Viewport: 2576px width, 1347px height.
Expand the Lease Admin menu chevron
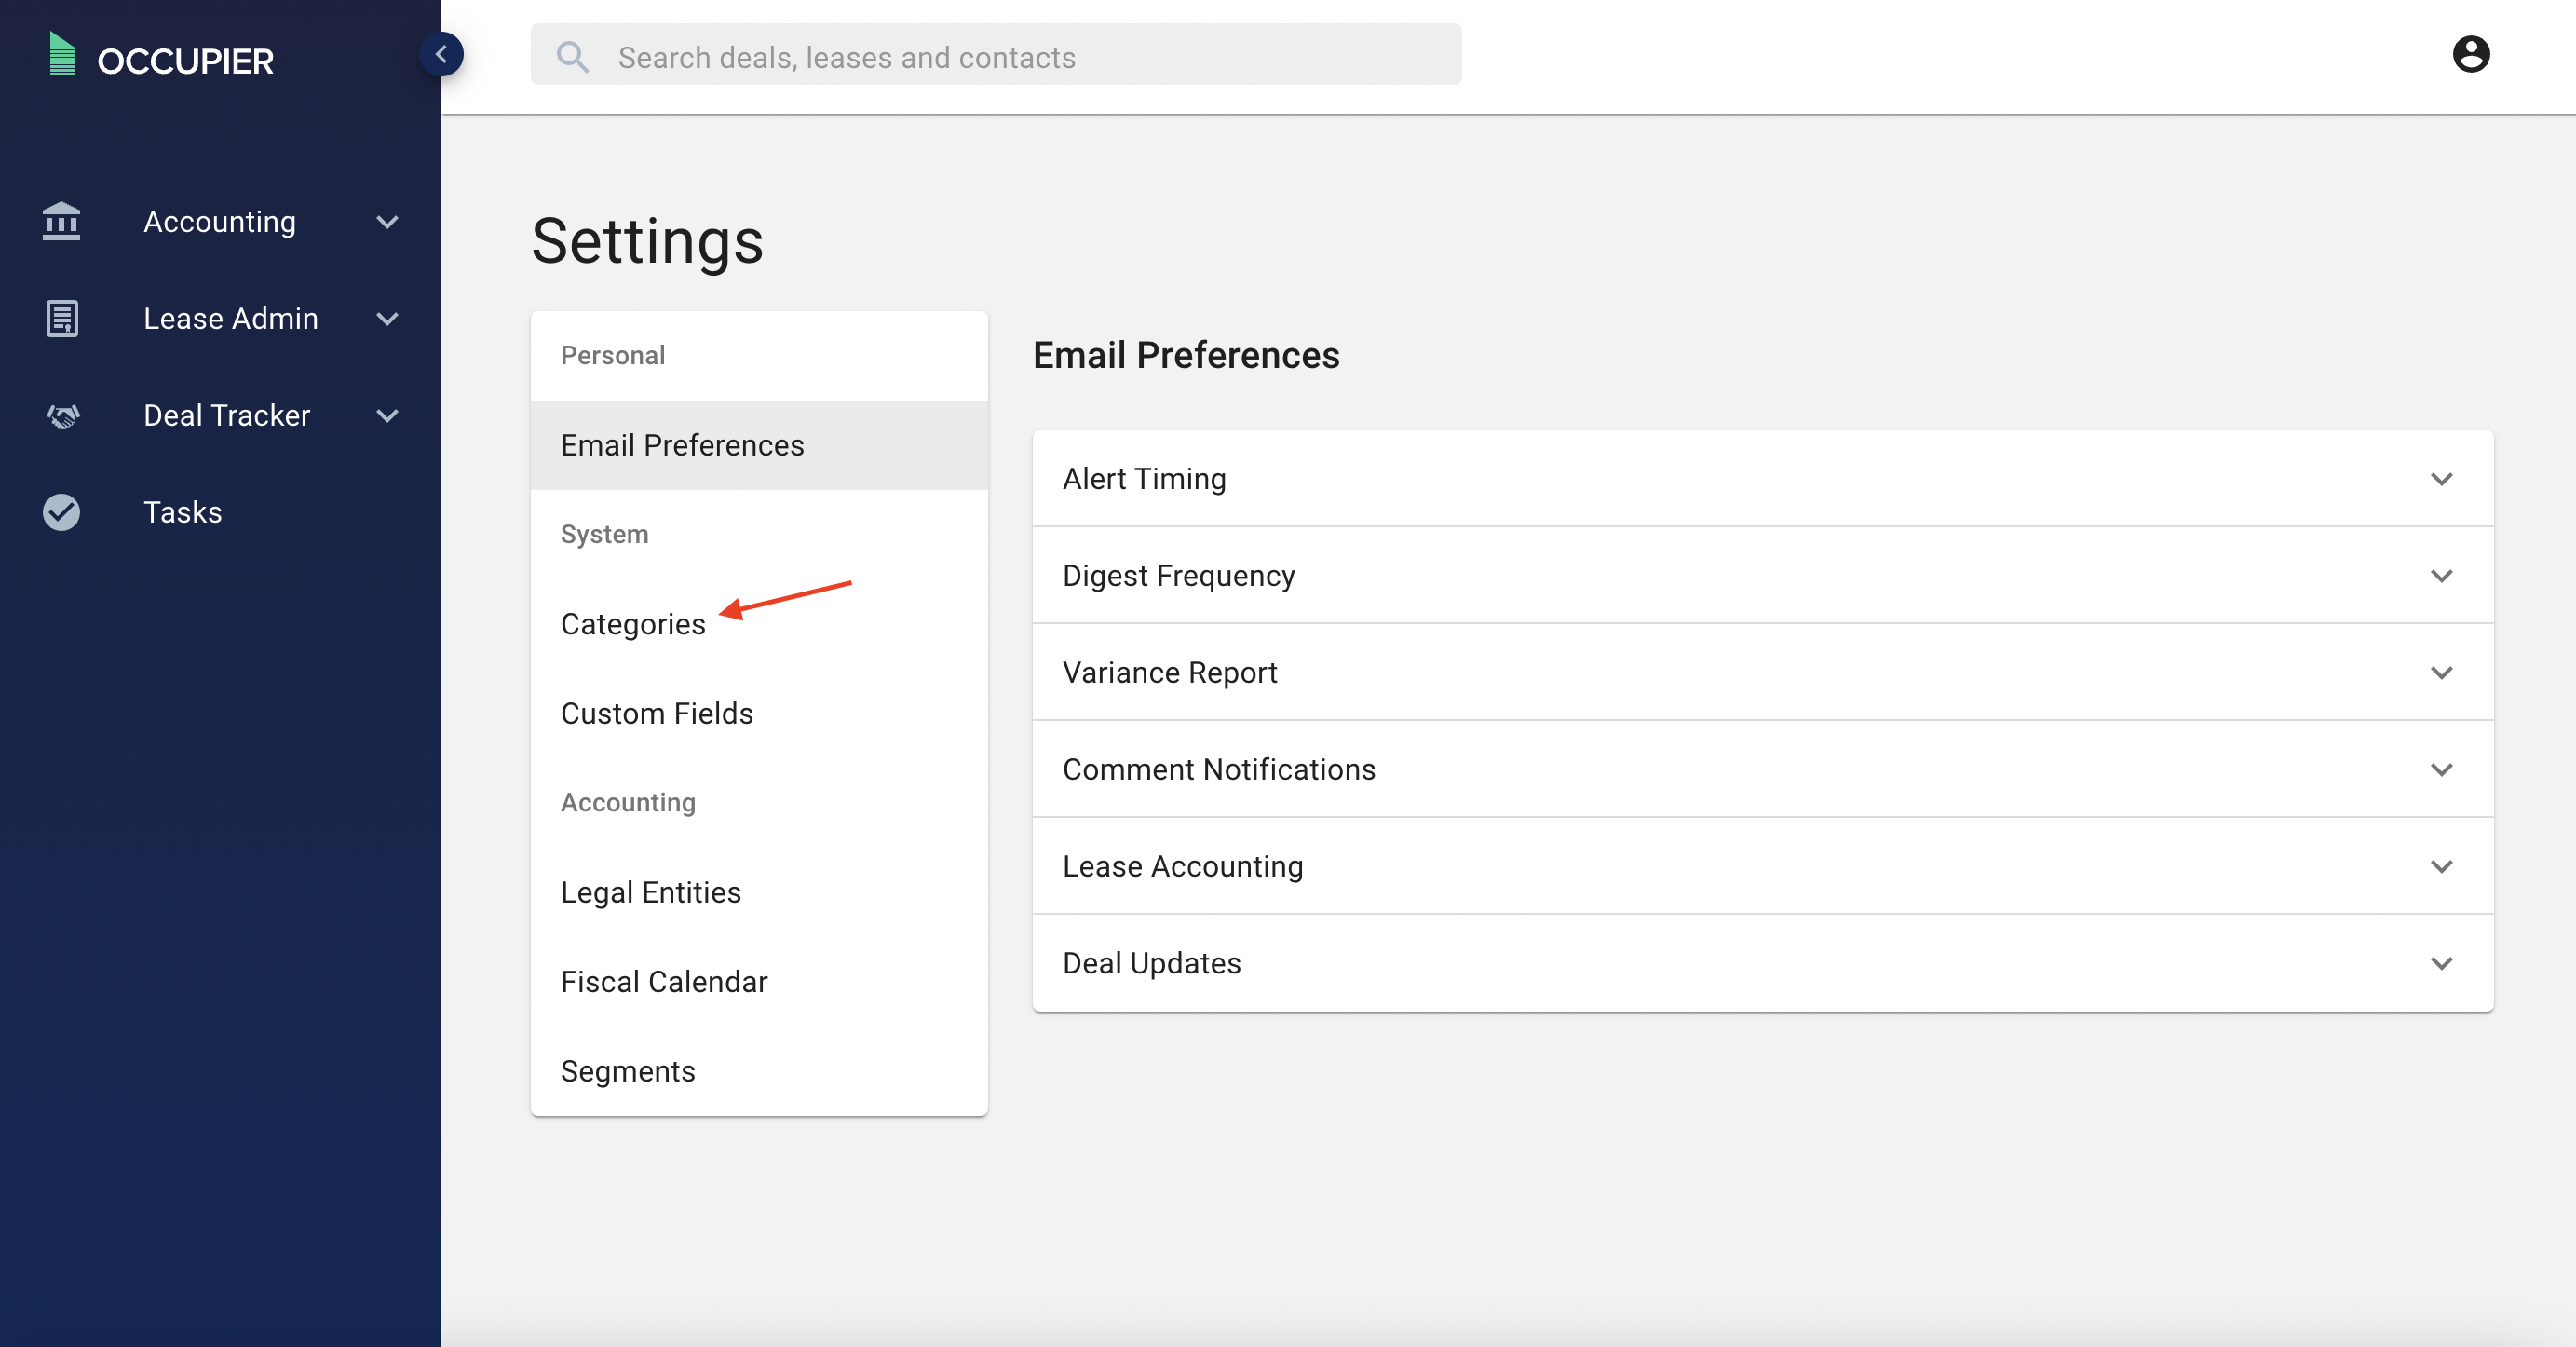pos(388,318)
